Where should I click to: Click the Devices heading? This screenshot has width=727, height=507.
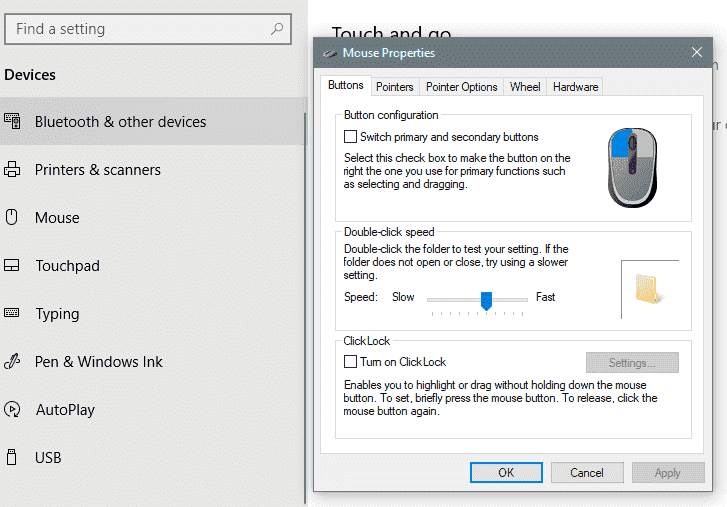click(30, 75)
